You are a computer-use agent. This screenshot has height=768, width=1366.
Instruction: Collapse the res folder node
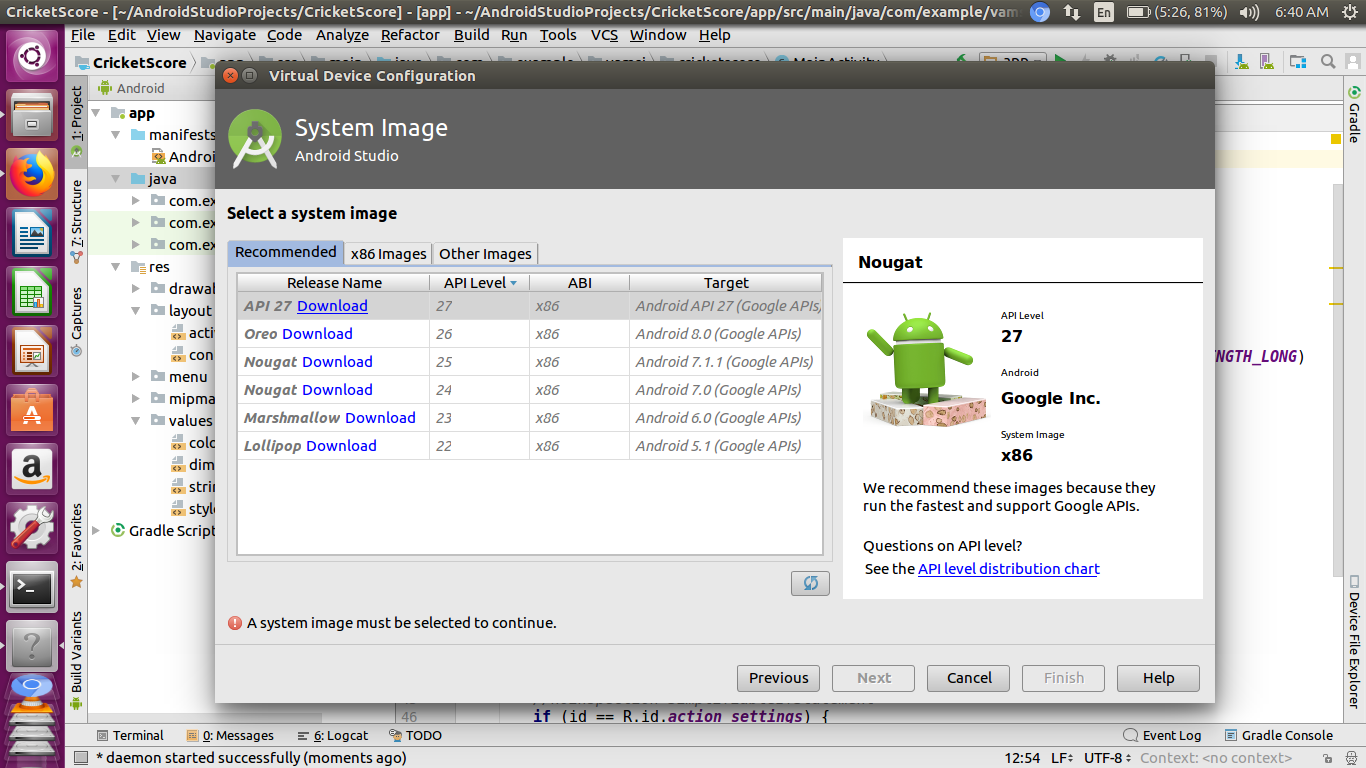click(x=116, y=267)
